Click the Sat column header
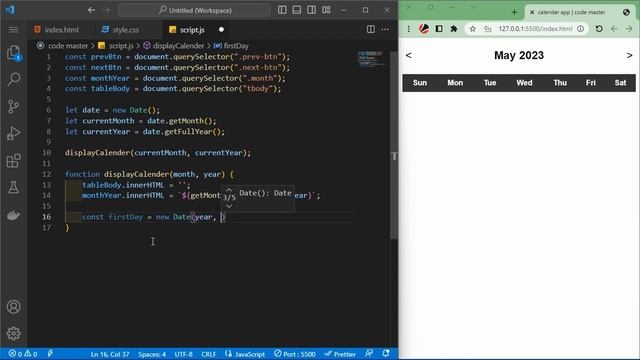 [x=620, y=83]
